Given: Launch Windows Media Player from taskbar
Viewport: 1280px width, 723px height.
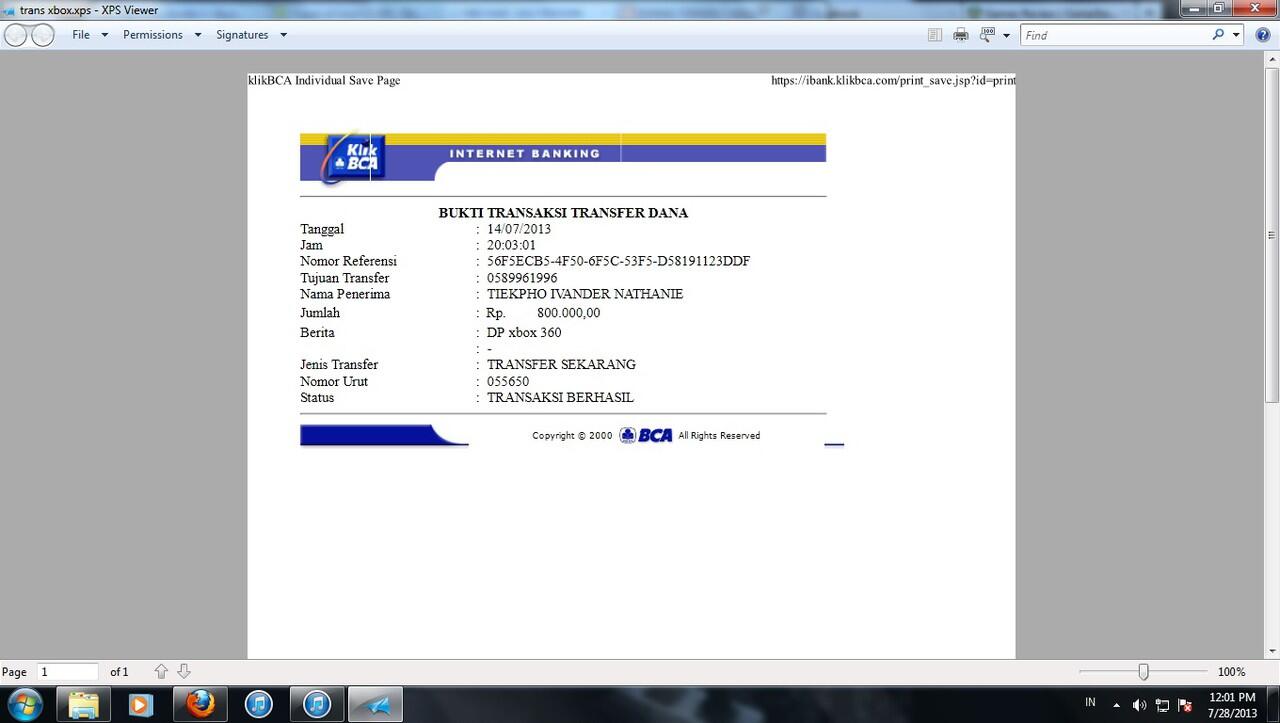Looking at the screenshot, I should point(140,704).
